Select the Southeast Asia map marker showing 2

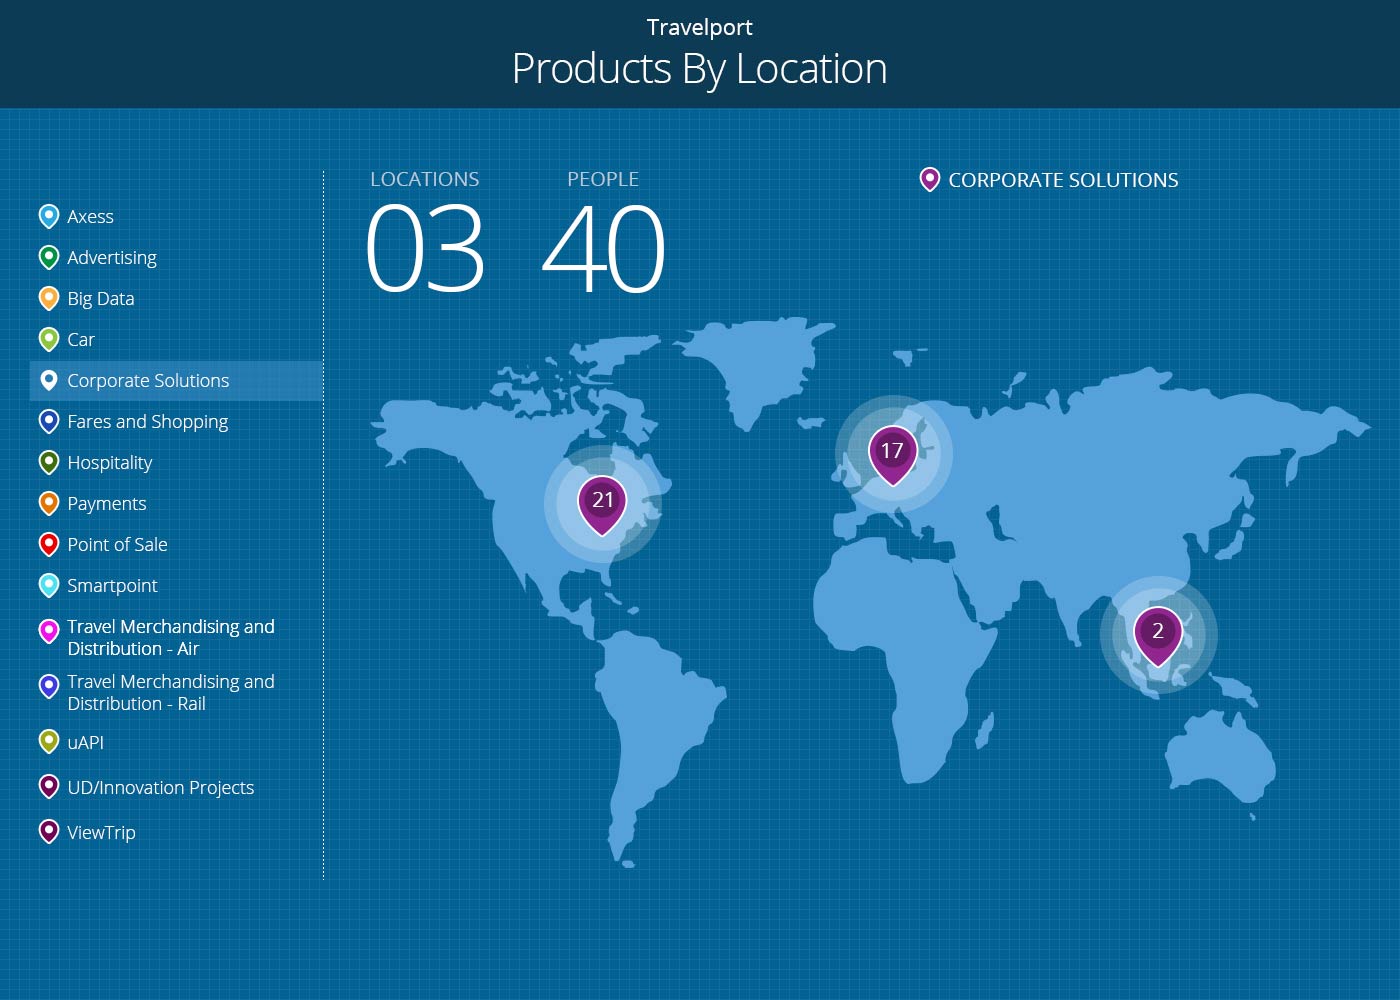tap(1158, 636)
